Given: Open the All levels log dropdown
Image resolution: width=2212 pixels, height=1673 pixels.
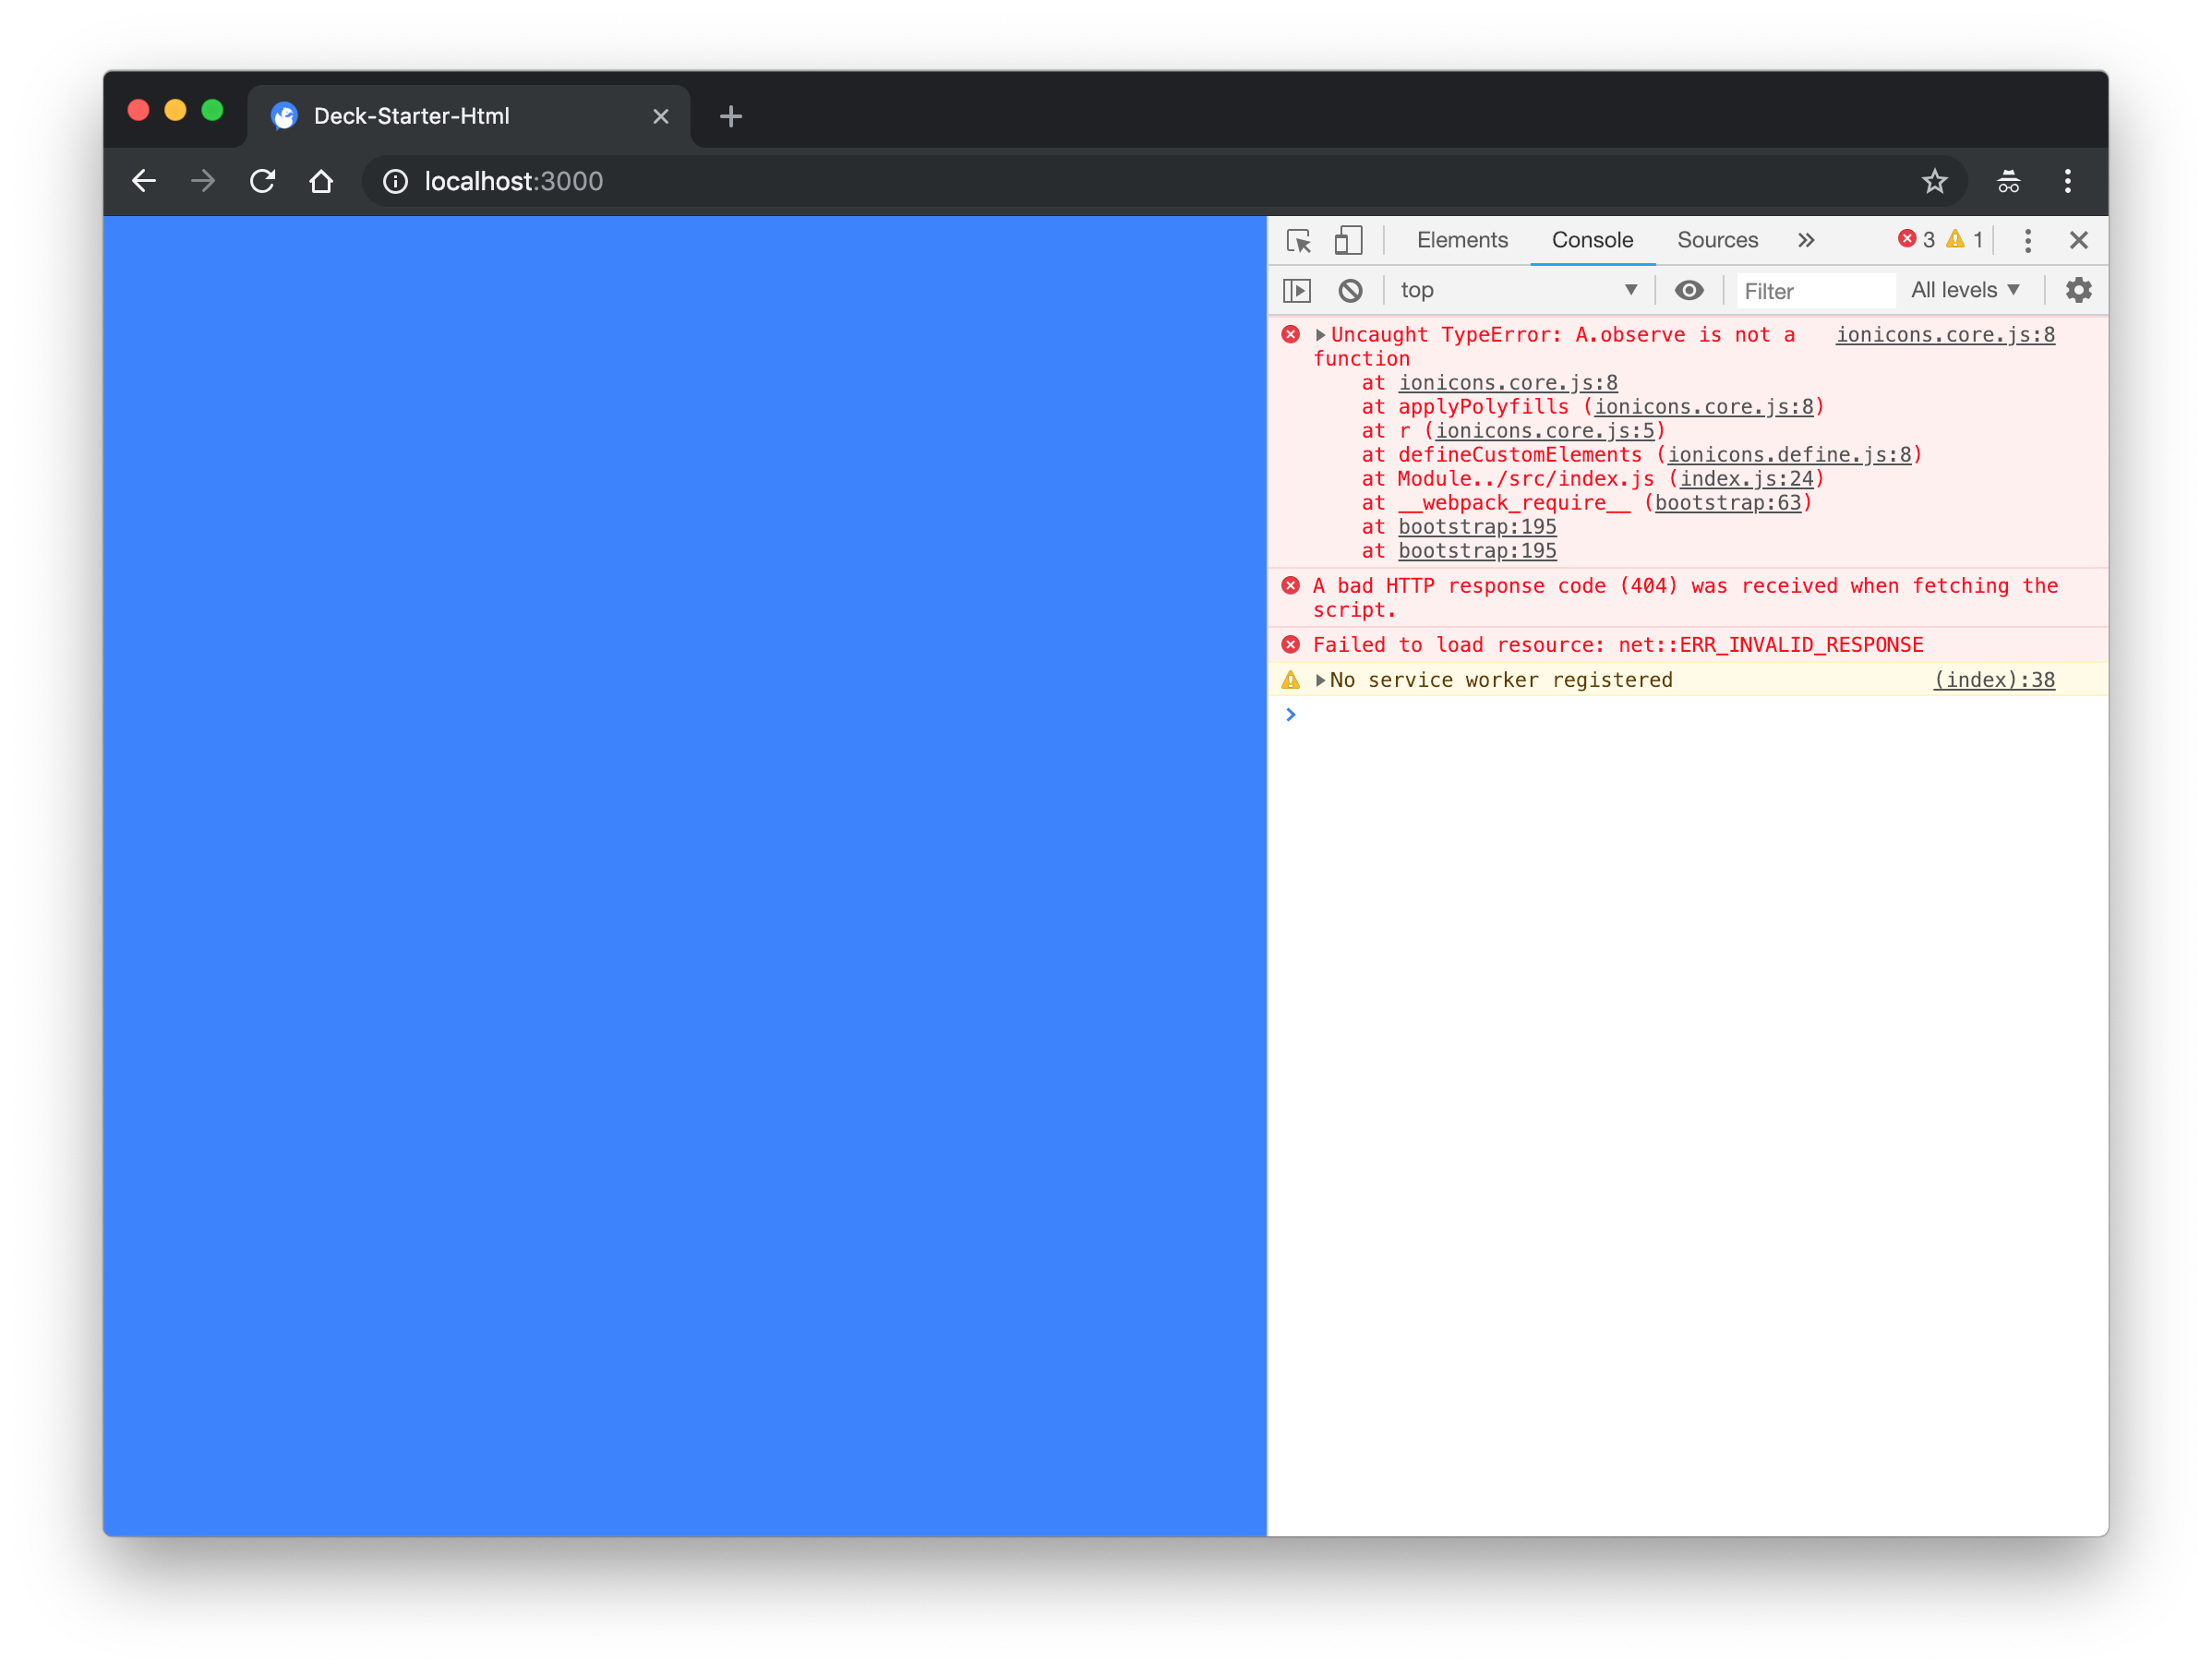Looking at the screenshot, I should (1965, 290).
